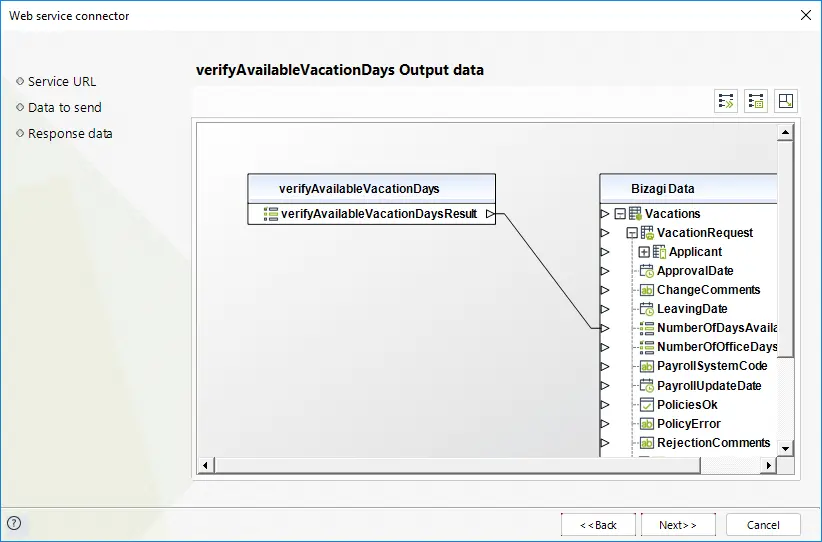This screenshot has width=822, height=542.
Task: Click the ChangeComments text attribute icon
Action: (647, 290)
